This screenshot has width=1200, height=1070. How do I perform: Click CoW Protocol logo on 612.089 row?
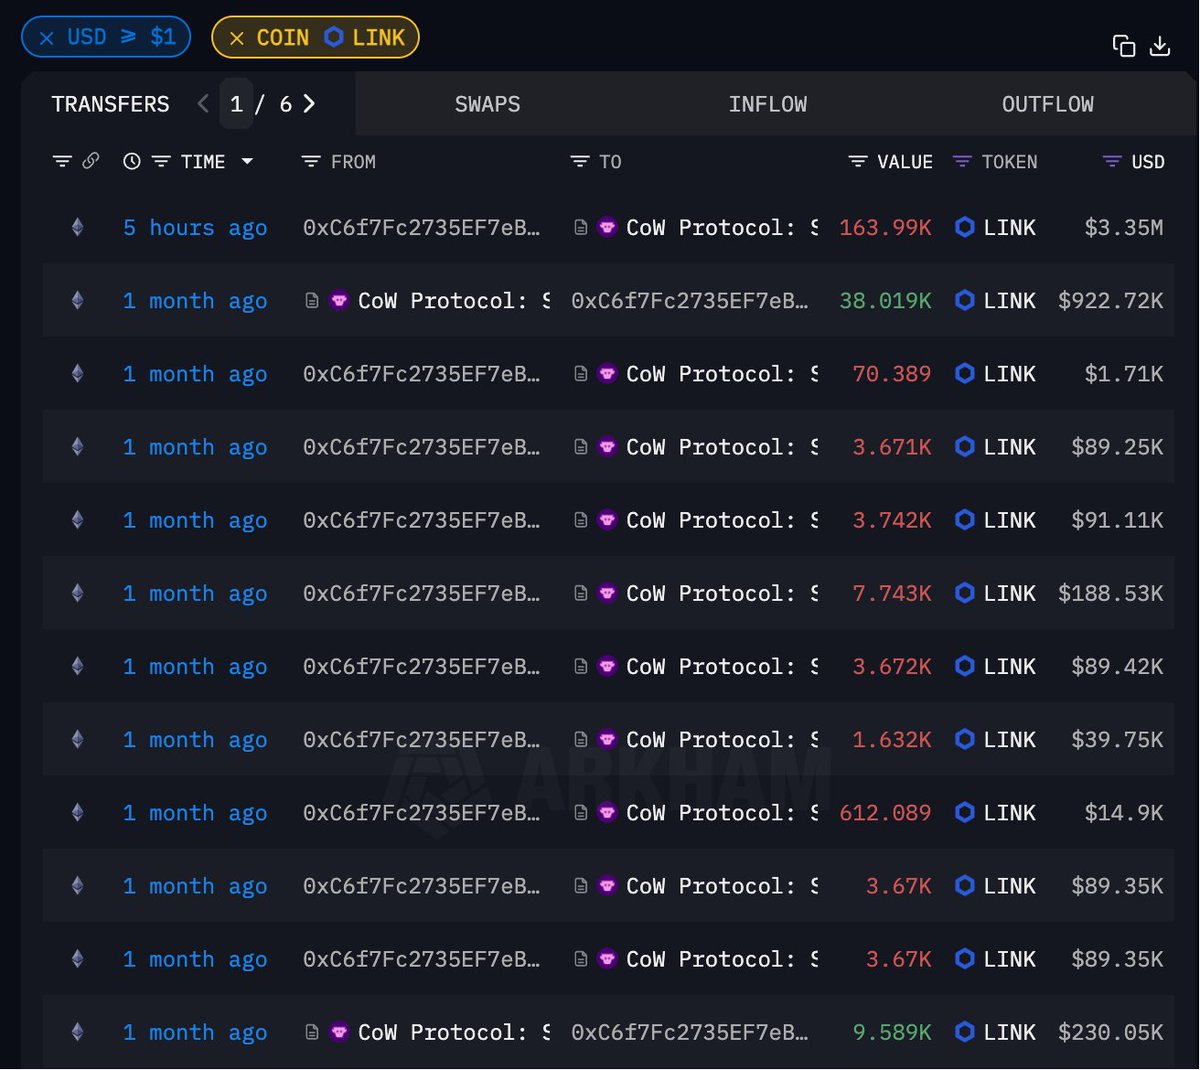(x=607, y=813)
